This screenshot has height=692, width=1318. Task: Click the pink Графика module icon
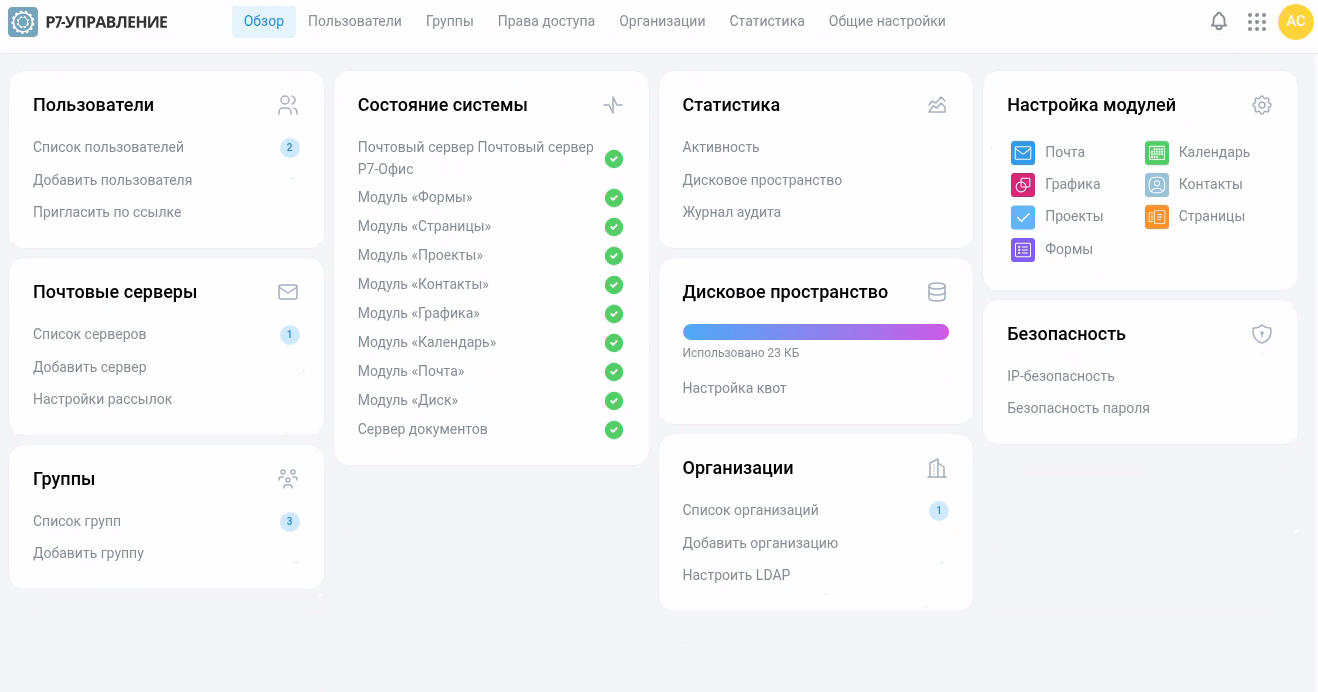(1023, 184)
